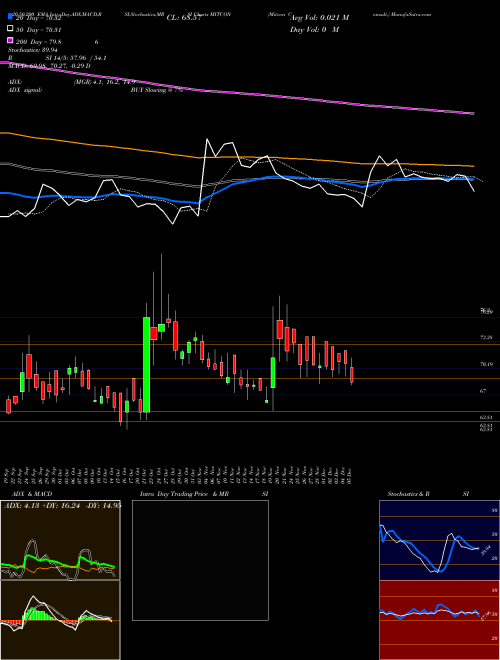Click the tall green candlestick on 21 Oct

(146, 365)
